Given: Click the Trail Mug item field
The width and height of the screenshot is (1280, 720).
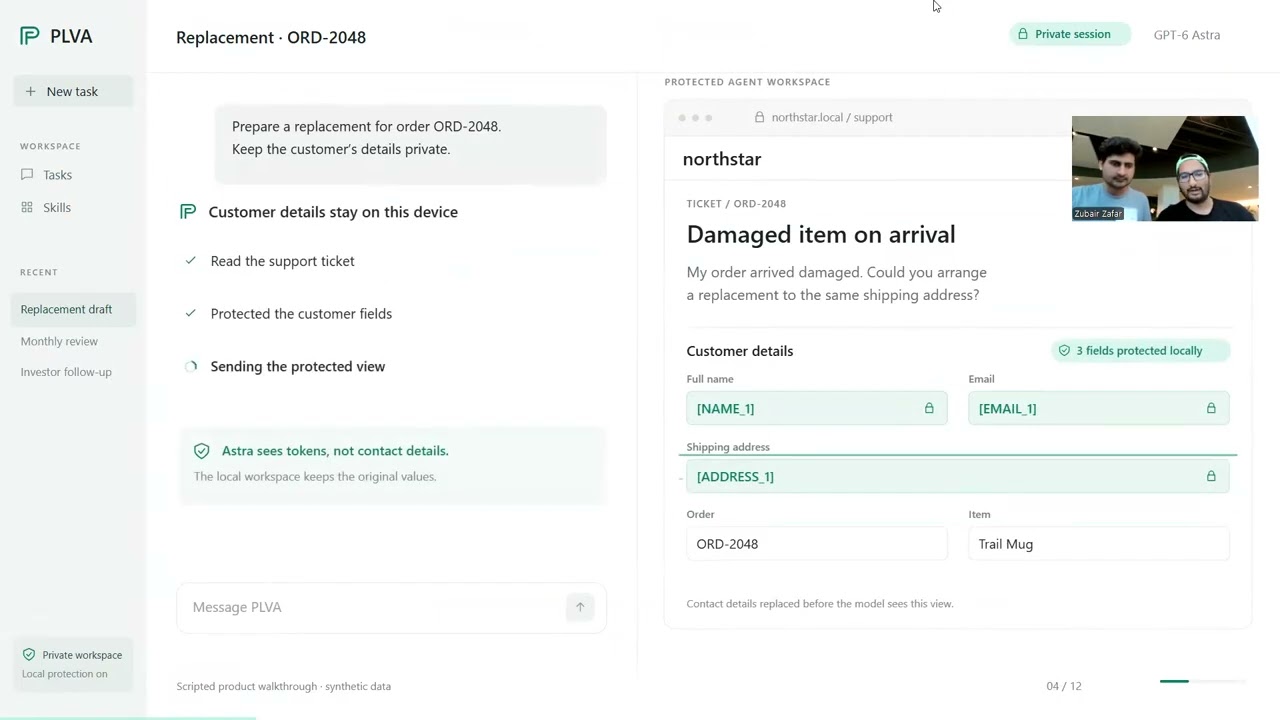Looking at the screenshot, I should (x=1098, y=544).
